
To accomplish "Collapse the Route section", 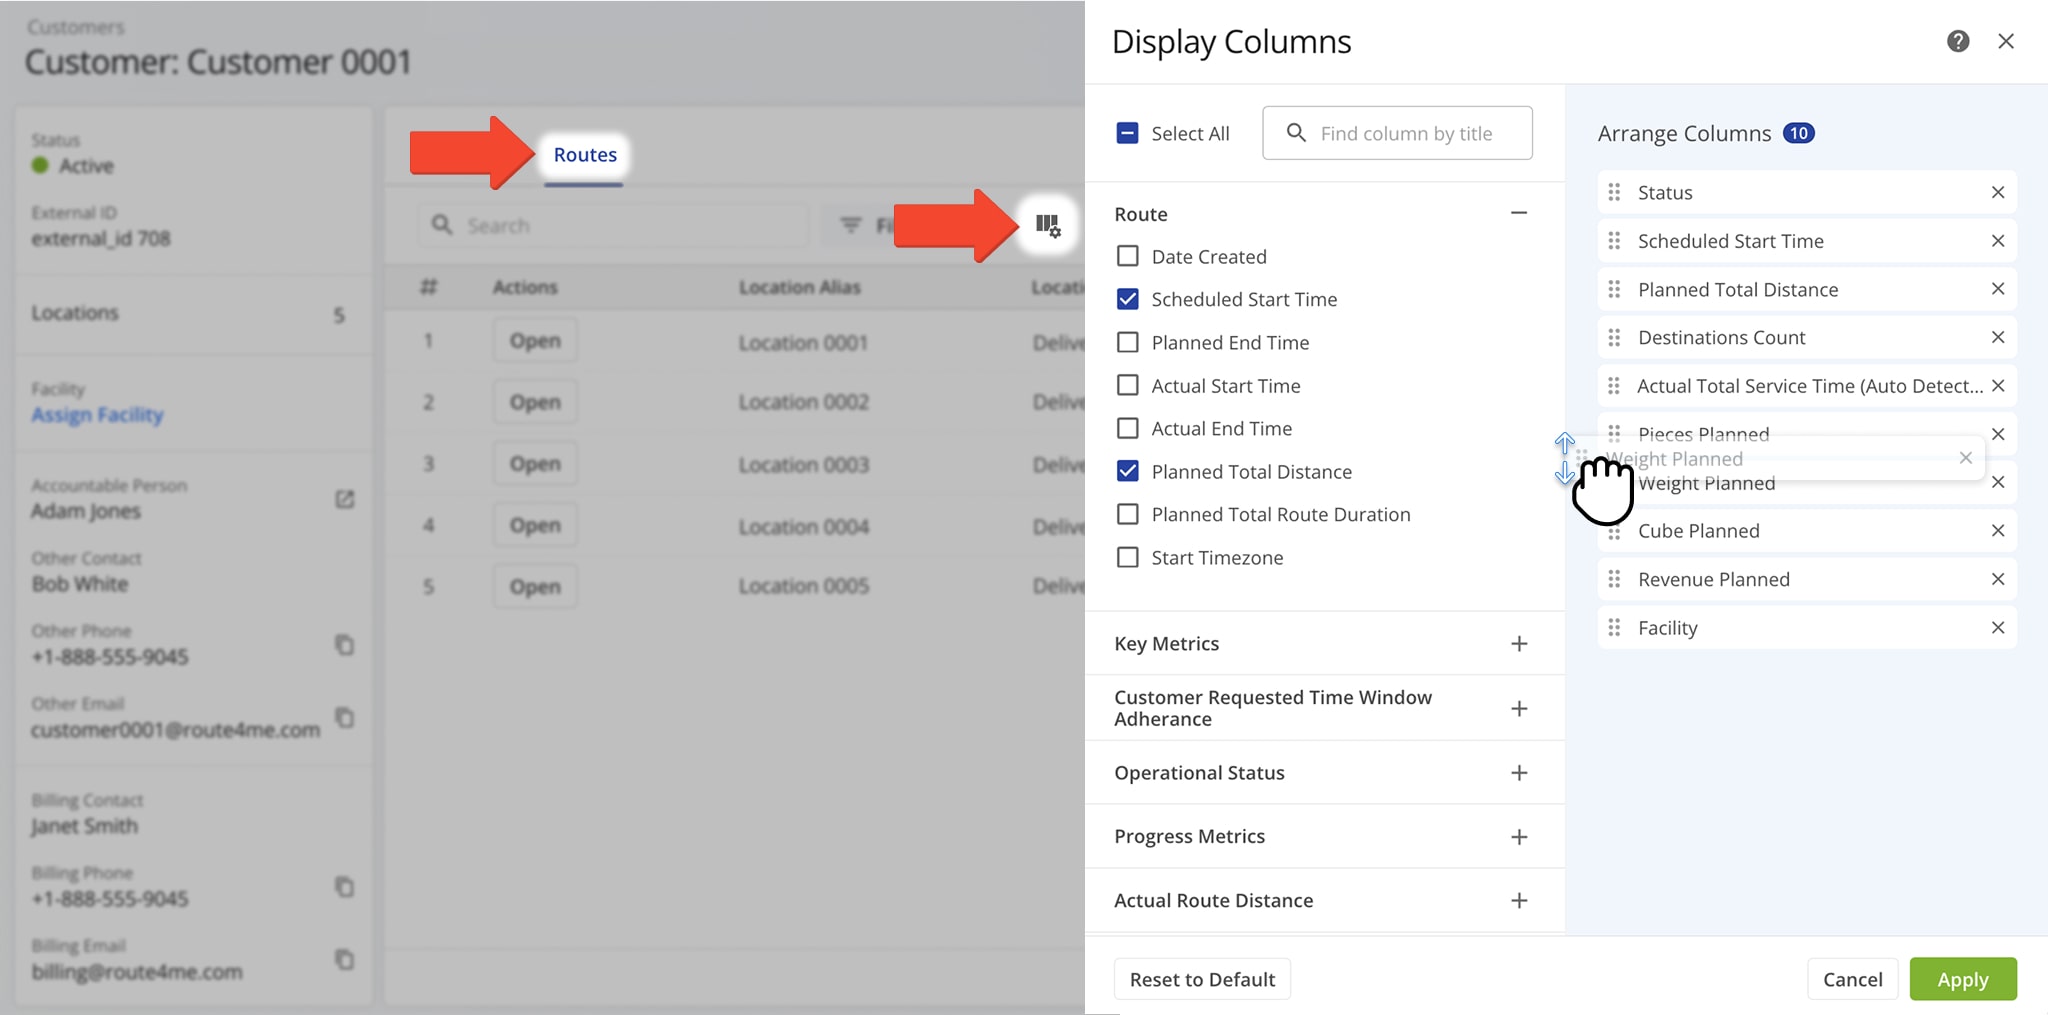I will click(1518, 213).
